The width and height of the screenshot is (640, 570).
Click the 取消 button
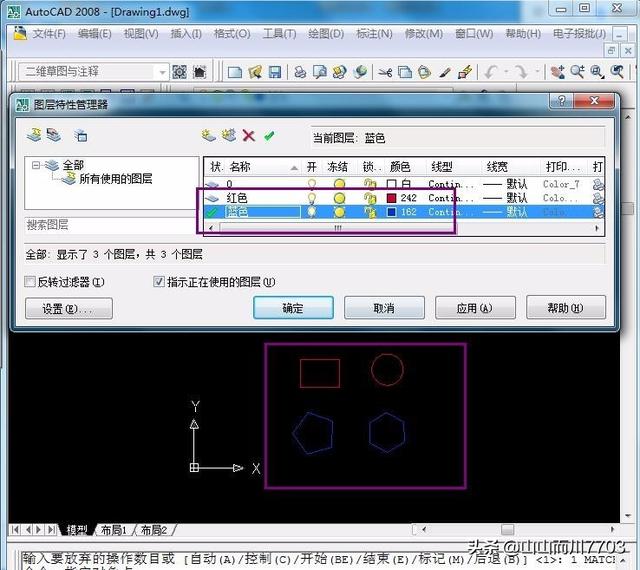pyautogui.click(x=384, y=308)
